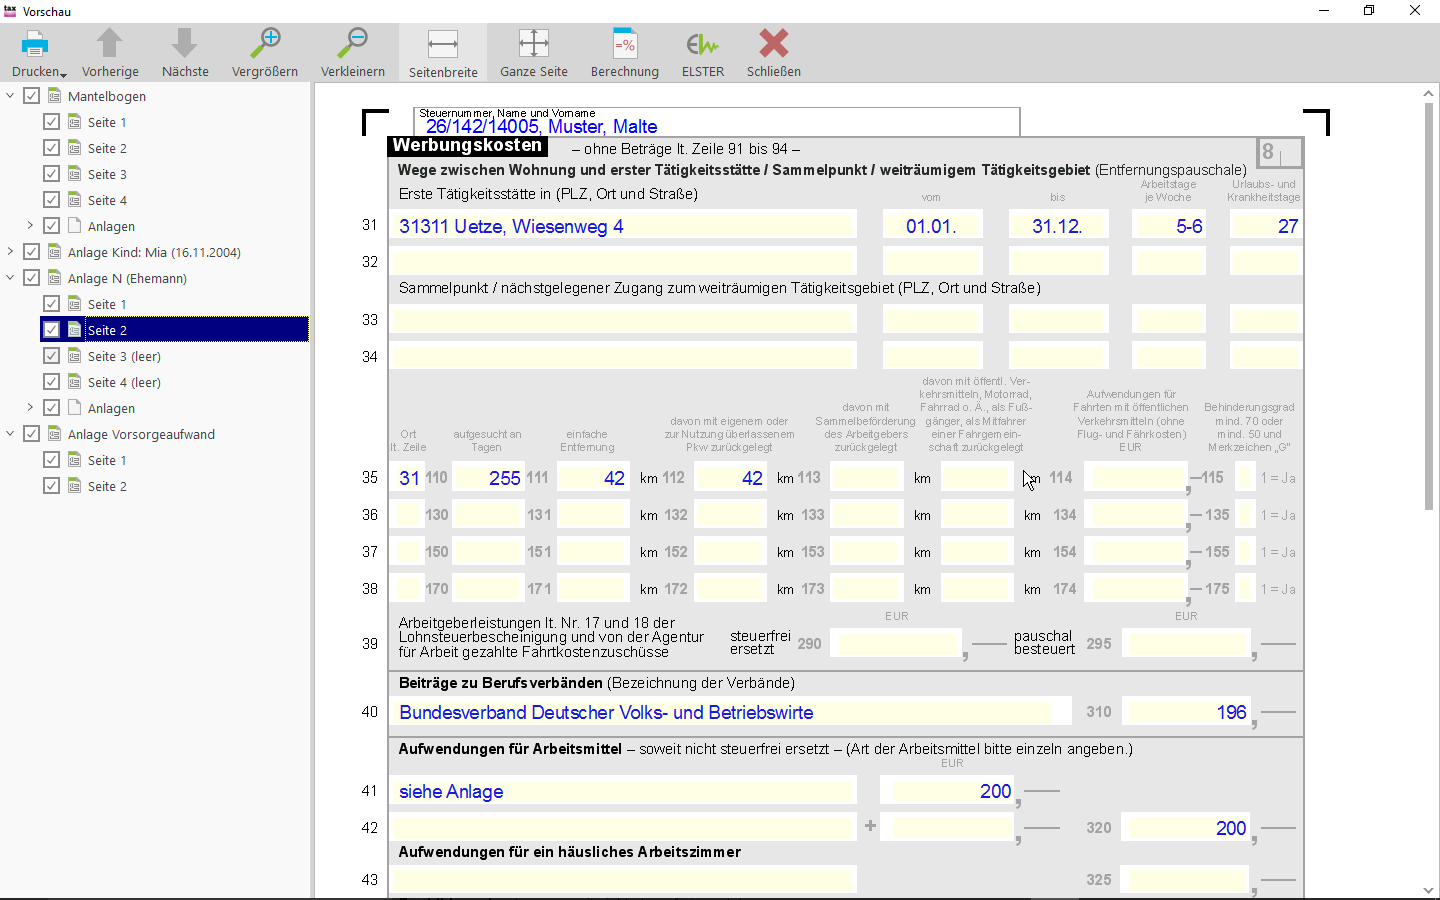Toggle the Mantelbogen checkbox
The width and height of the screenshot is (1440, 900).
coord(32,96)
